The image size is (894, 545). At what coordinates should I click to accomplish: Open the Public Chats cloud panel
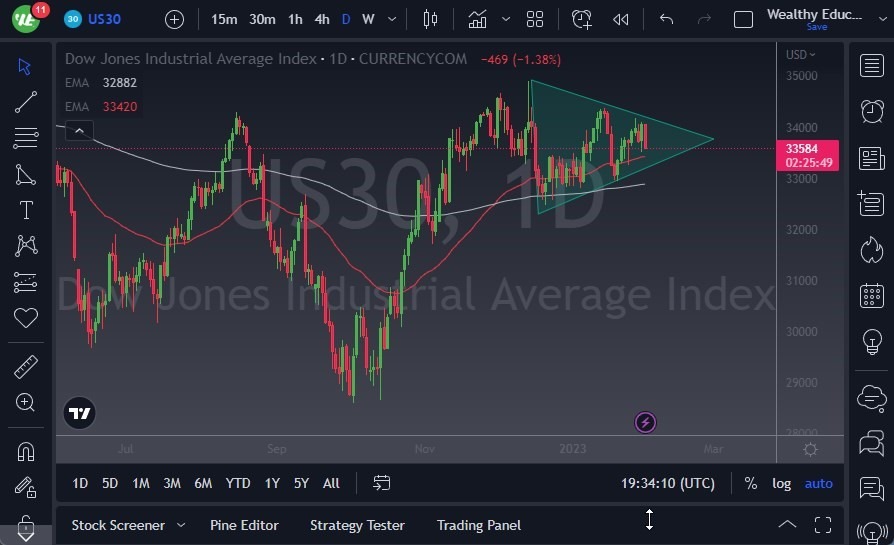click(x=872, y=397)
